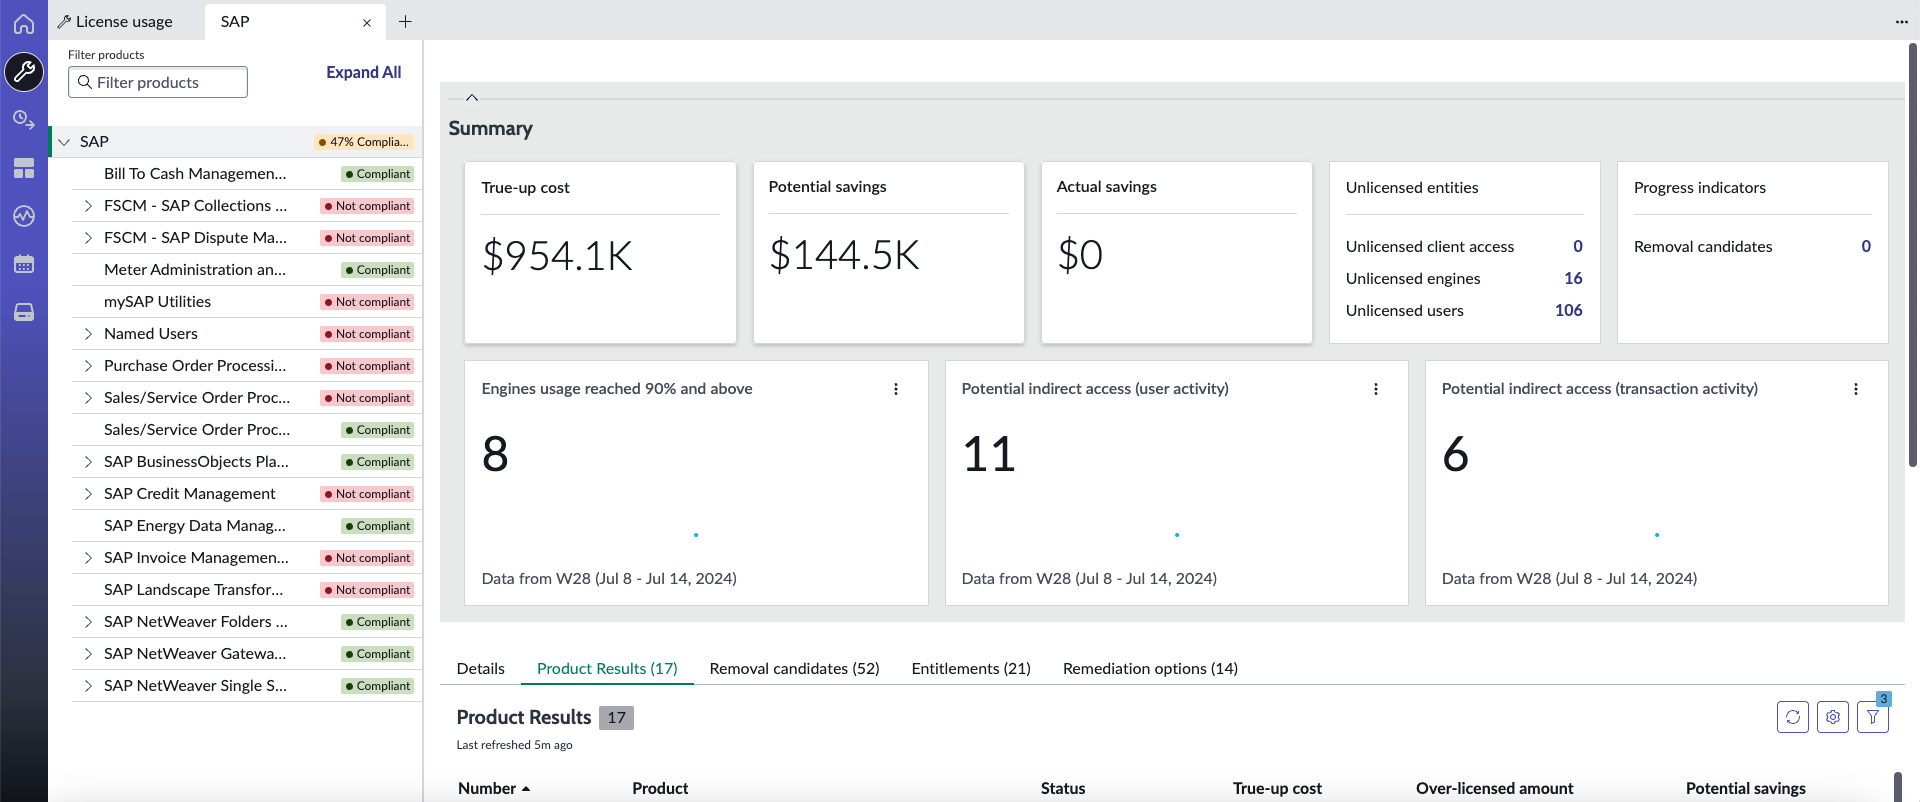Image resolution: width=1920 pixels, height=802 pixels.
Task: Open Product Results (17) tab
Action: coord(607,668)
